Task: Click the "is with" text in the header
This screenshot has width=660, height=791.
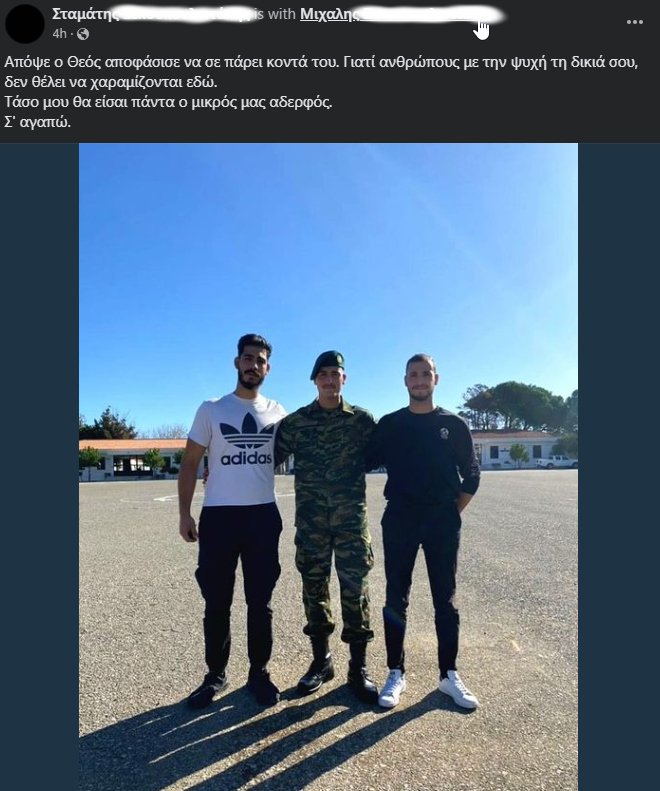Action: pyautogui.click(x=275, y=14)
